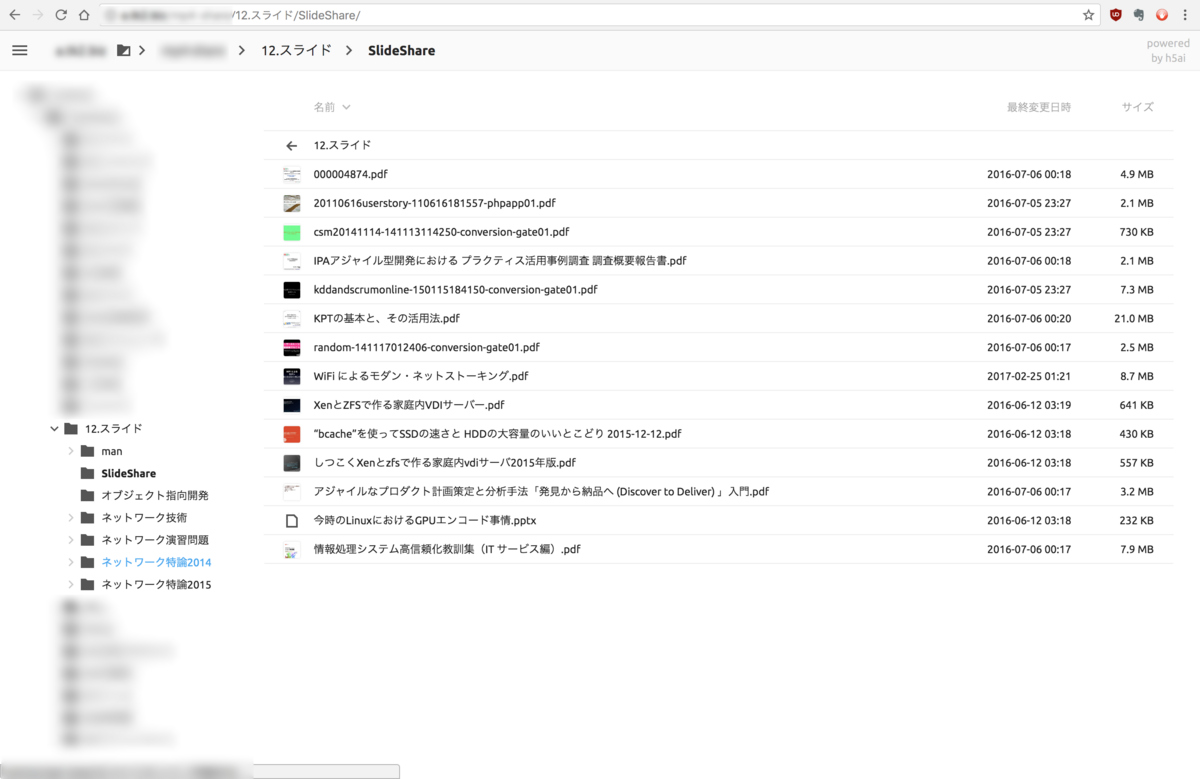Select ネットワーク技術 folder in tree
Image resolution: width=1200 pixels, height=779 pixels.
[x=143, y=518]
